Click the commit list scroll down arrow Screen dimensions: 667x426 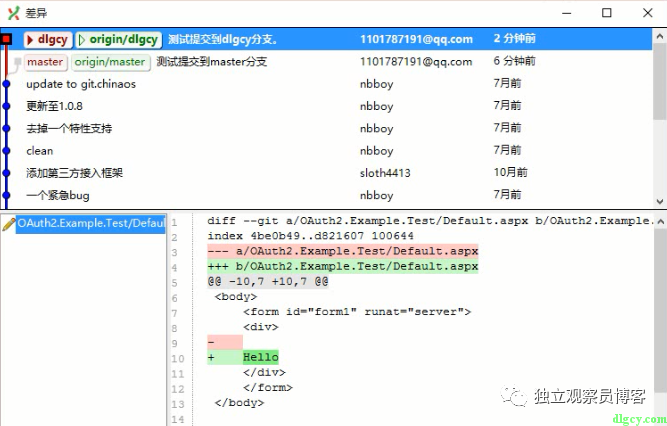click(660, 201)
